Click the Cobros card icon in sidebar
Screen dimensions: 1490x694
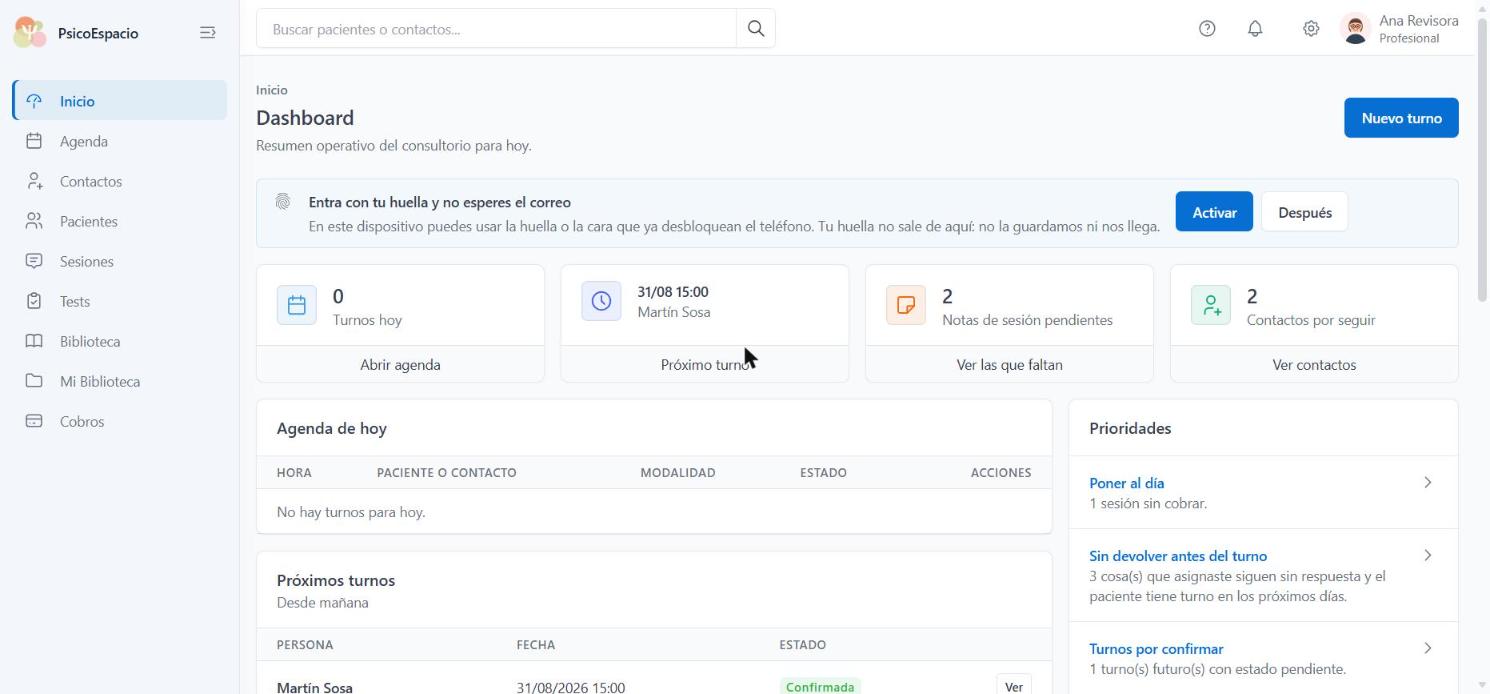click(34, 421)
